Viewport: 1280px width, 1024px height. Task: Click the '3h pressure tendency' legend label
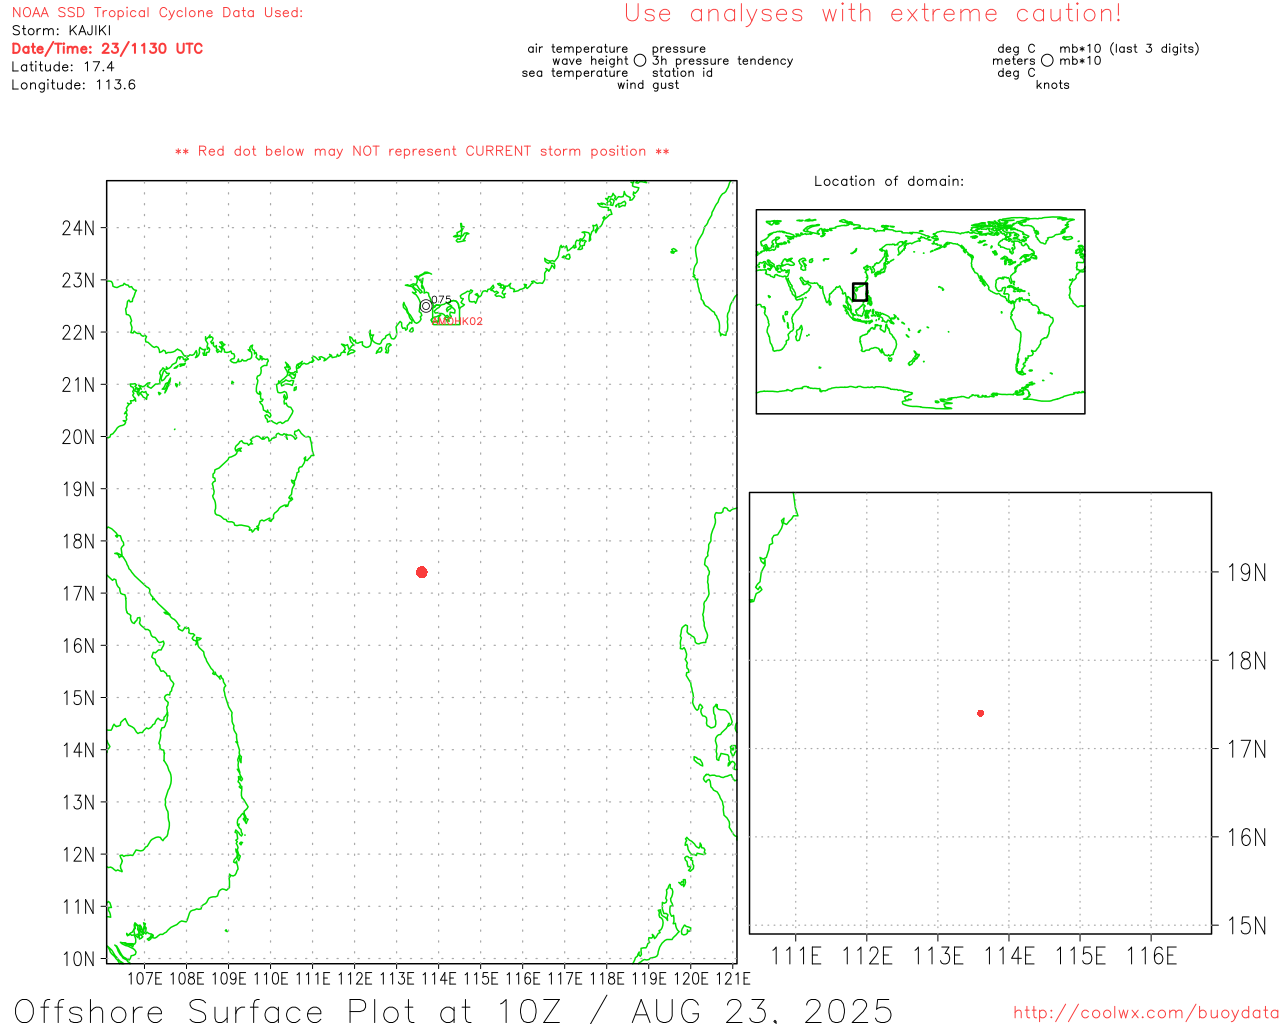(722, 61)
